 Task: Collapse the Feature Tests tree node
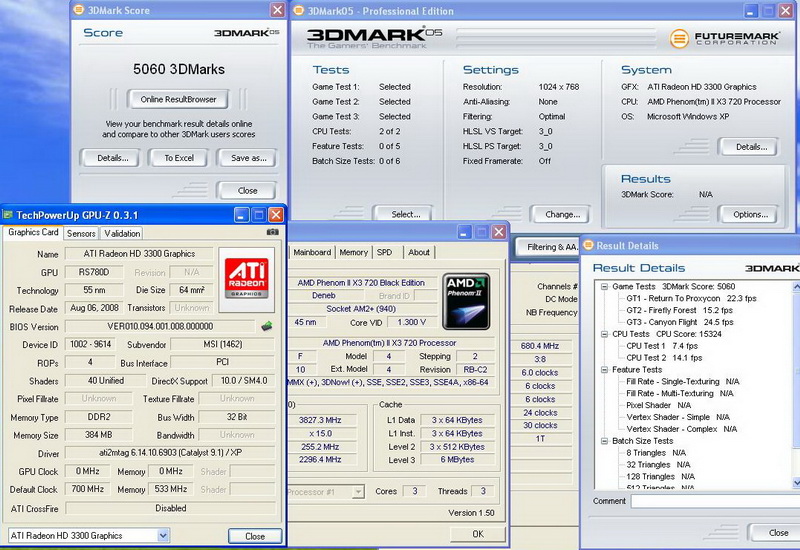pyautogui.click(x=604, y=370)
